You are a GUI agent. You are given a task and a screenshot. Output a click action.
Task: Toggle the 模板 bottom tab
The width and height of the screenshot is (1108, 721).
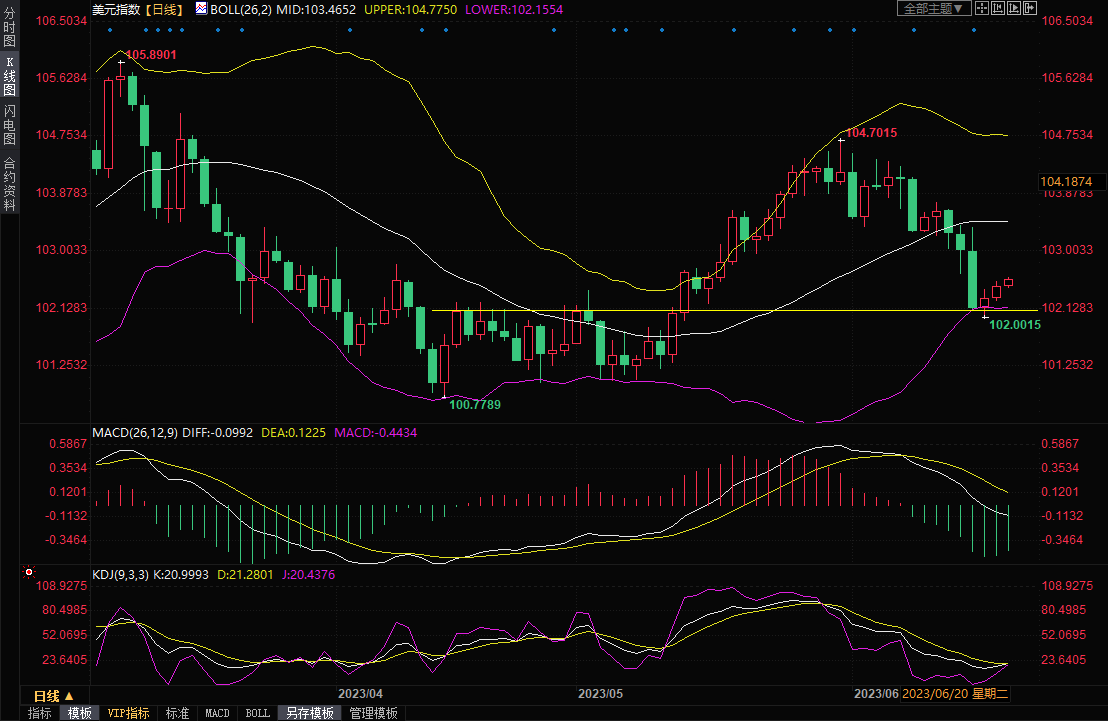tap(80, 713)
